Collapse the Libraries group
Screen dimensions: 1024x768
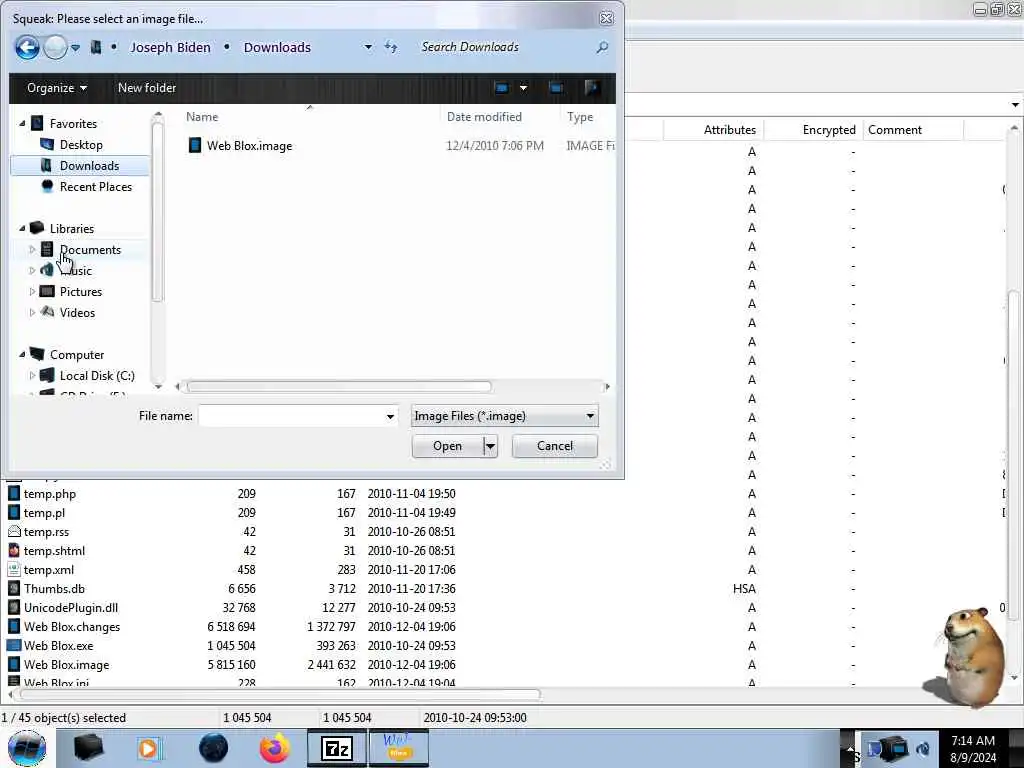point(22,229)
